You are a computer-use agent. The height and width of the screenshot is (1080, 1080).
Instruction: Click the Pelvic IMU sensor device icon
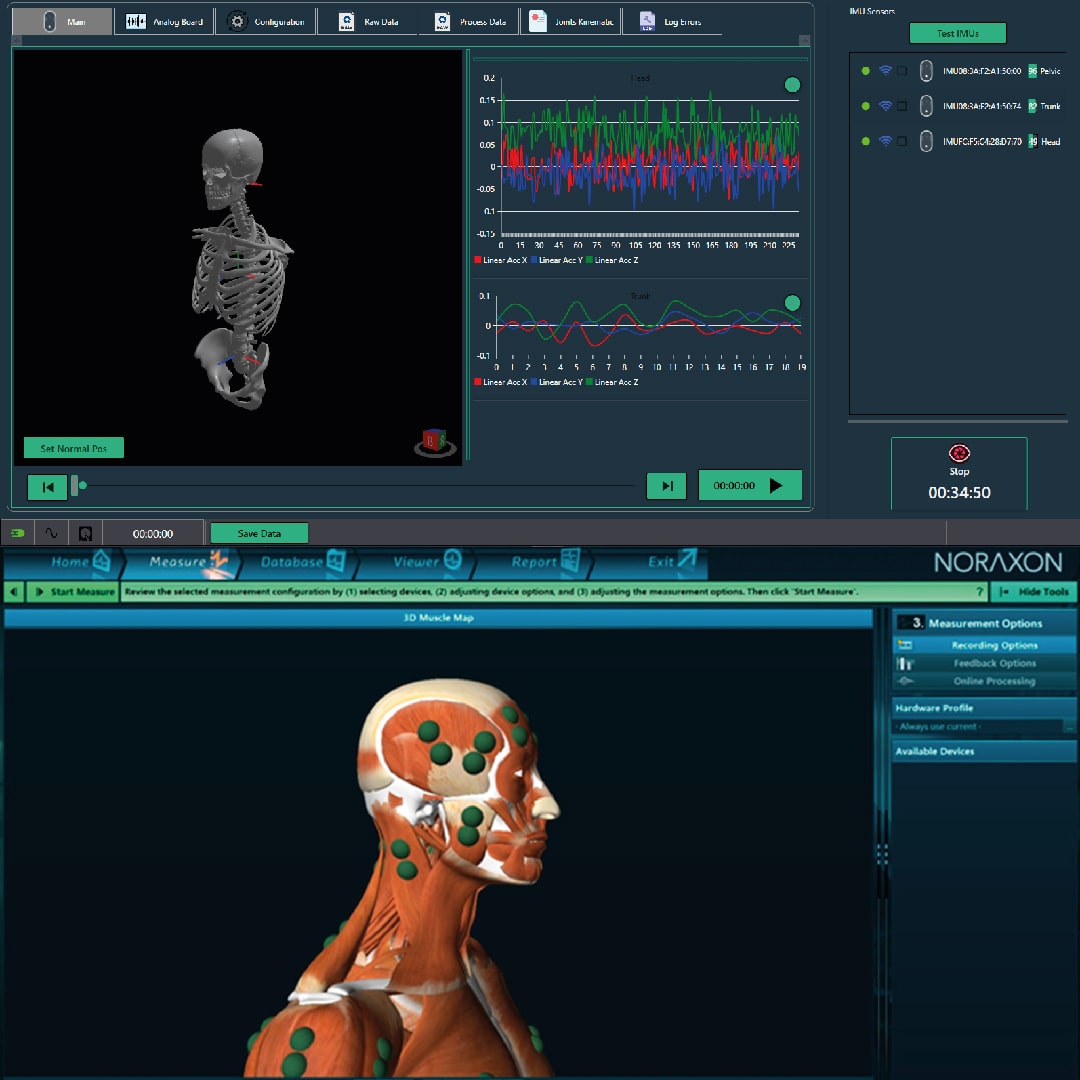click(926, 71)
